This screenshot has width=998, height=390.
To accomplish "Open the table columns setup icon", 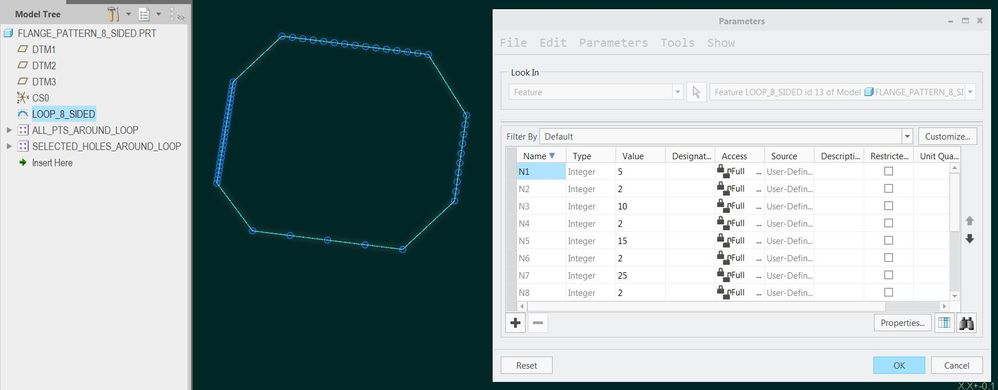I will pyautogui.click(x=944, y=323).
